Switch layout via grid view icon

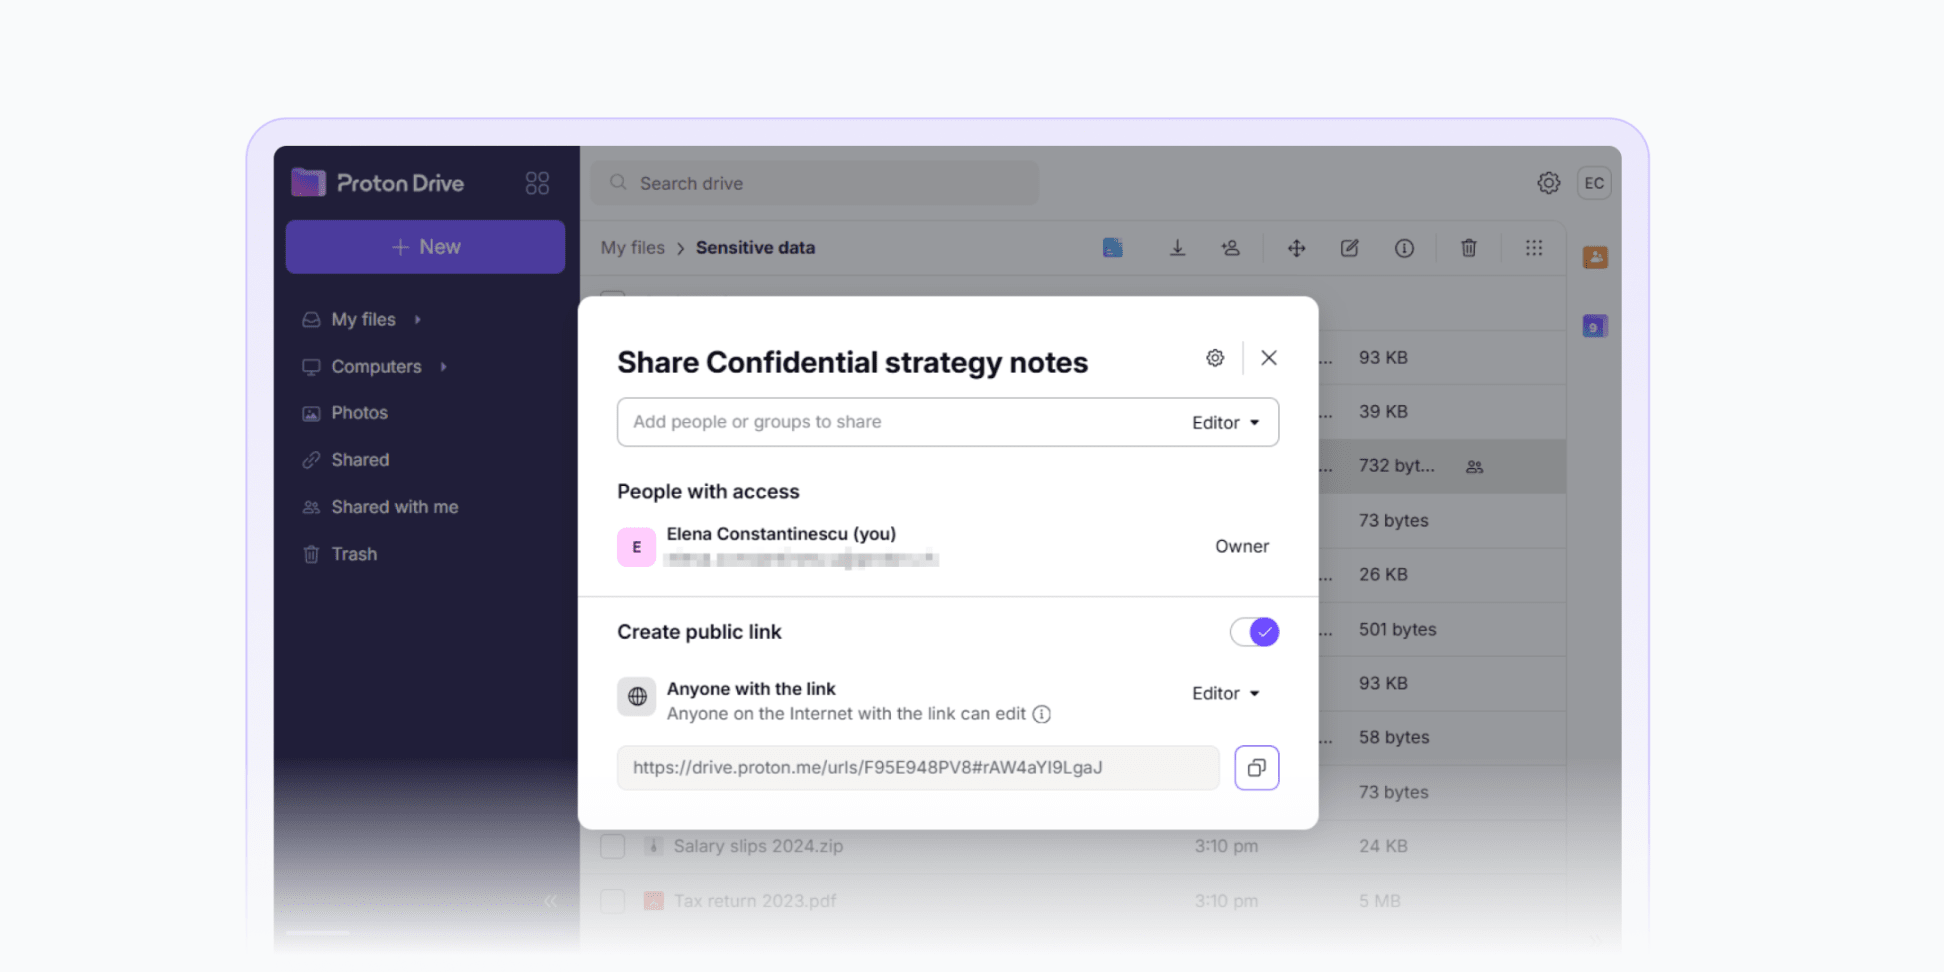tap(1533, 248)
